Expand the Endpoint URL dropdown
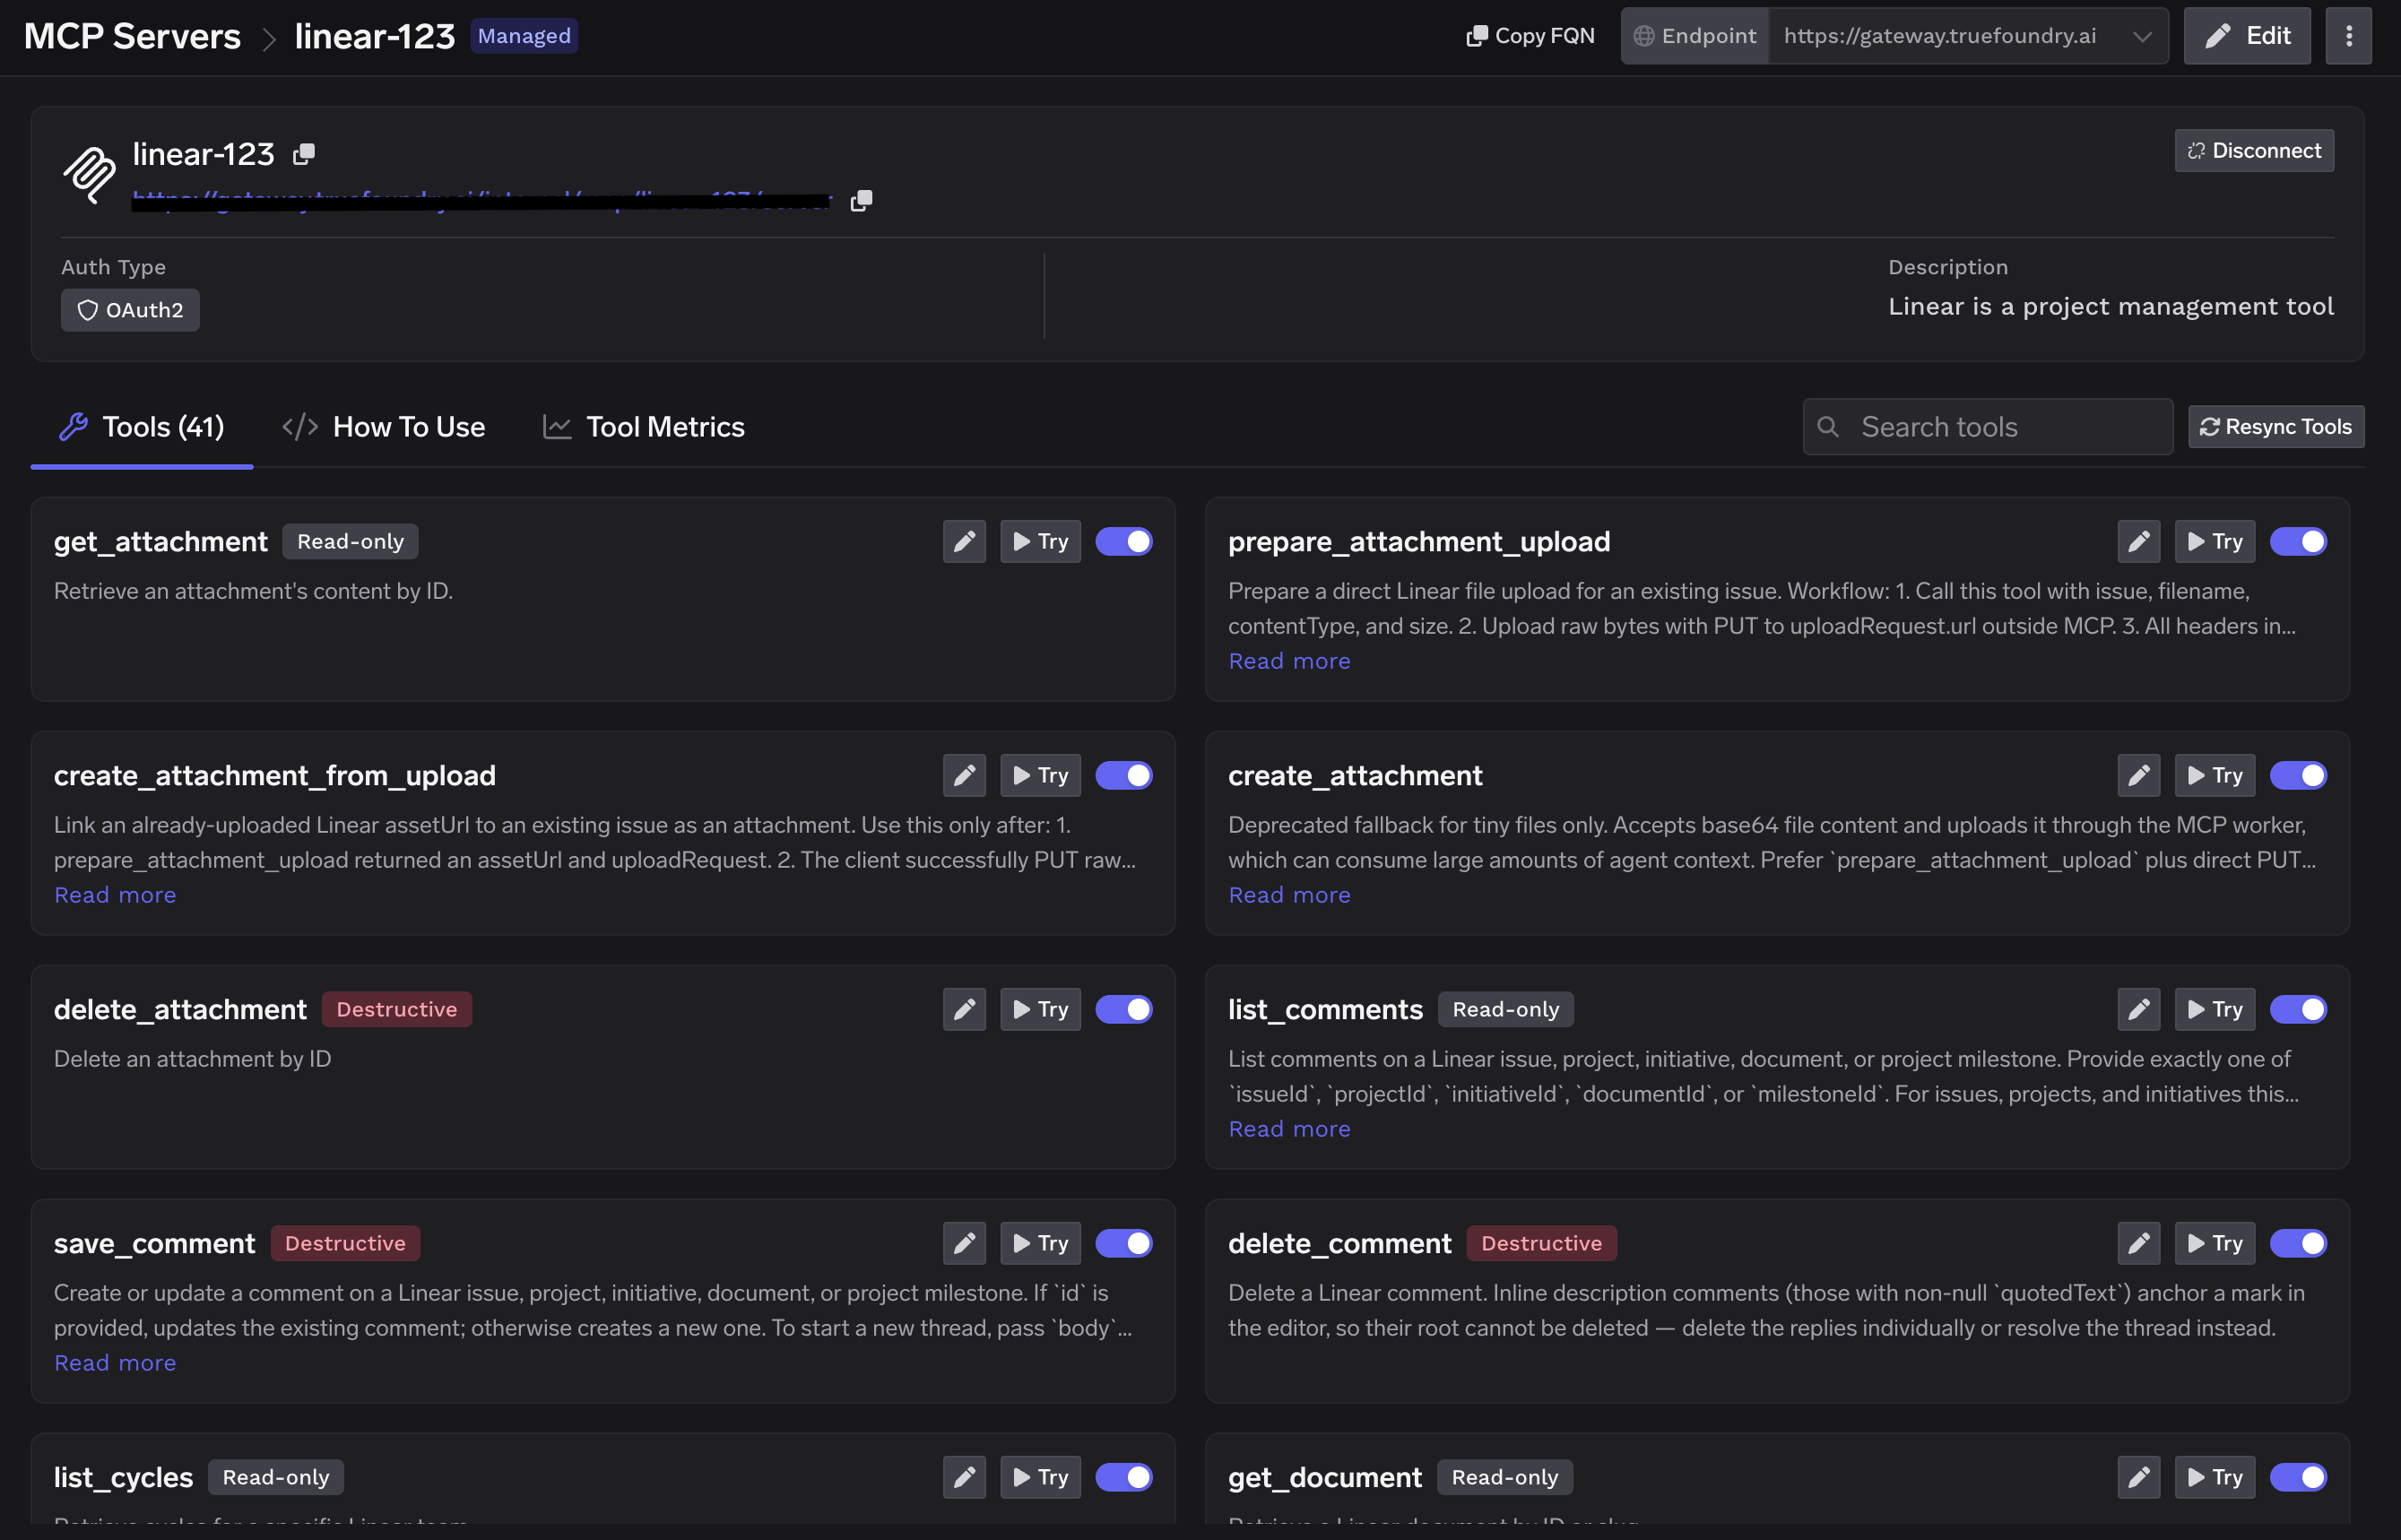 click(x=1968, y=36)
